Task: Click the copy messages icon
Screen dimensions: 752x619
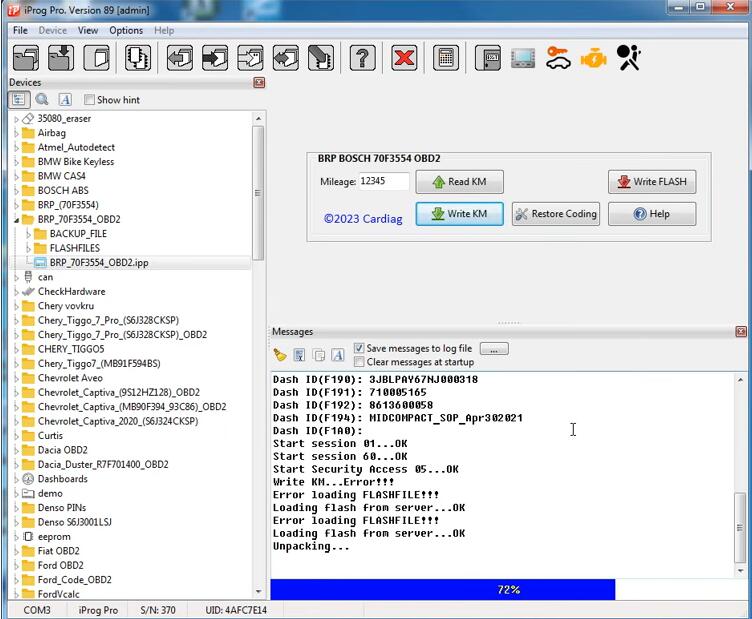Action: tap(318, 355)
